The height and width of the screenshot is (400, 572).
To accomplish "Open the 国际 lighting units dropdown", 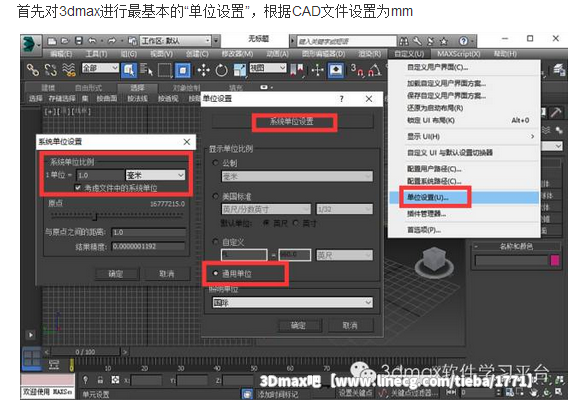I will [x=293, y=302].
